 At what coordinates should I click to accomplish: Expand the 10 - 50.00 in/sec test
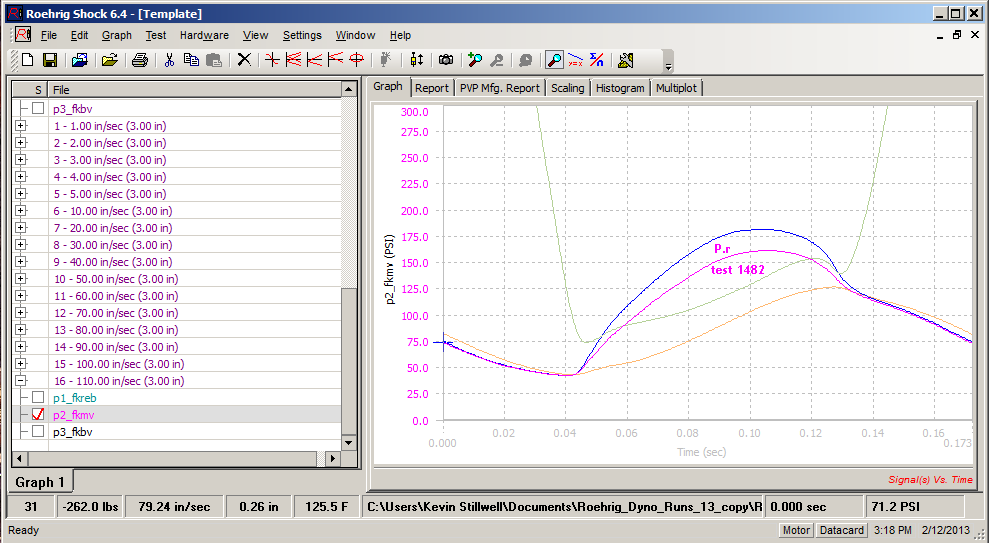pos(20,279)
